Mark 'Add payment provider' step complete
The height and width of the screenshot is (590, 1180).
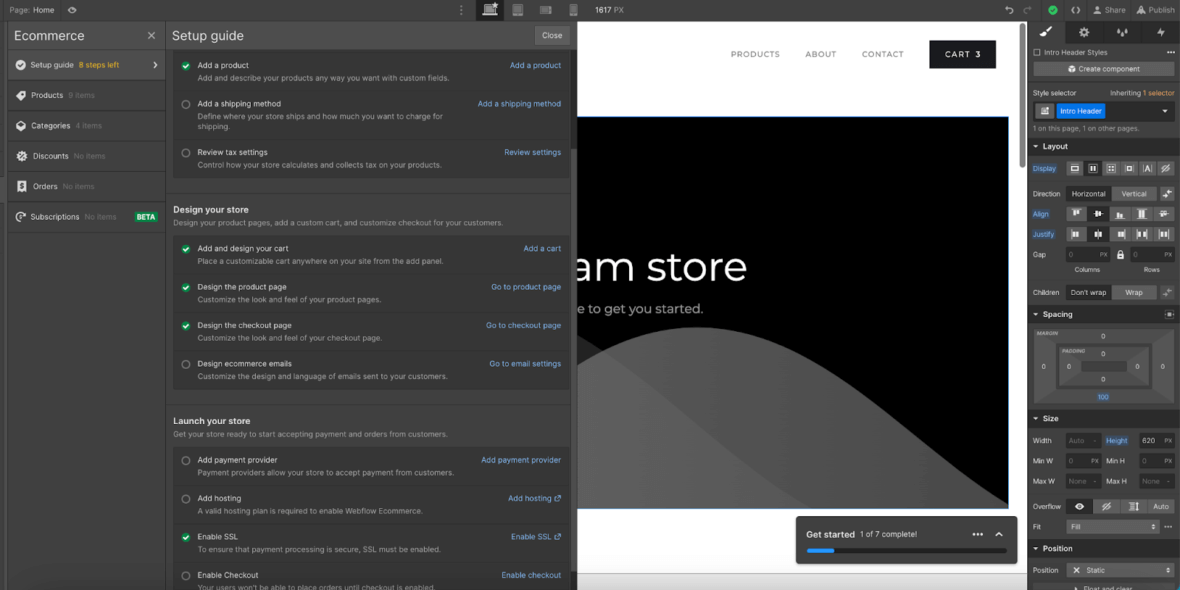pyautogui.click(x=186, y=461)
